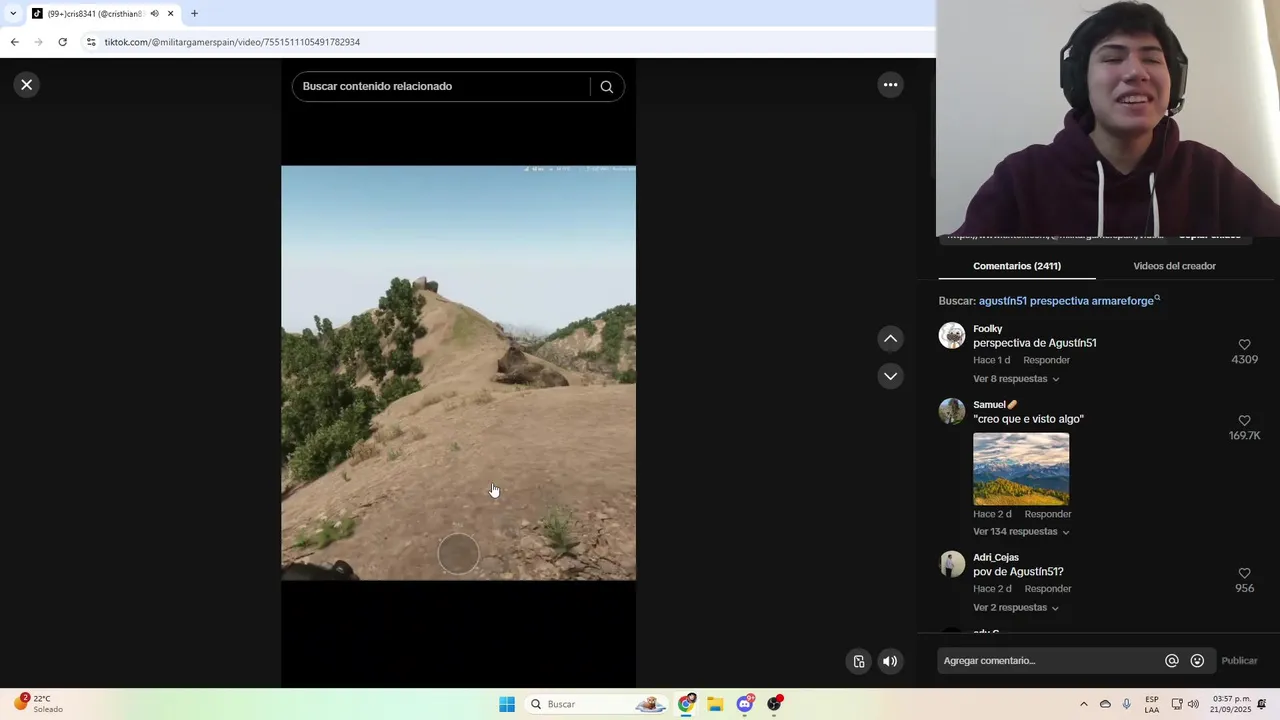
Task: Open the Windows Start menu
Action: [507, 704]
